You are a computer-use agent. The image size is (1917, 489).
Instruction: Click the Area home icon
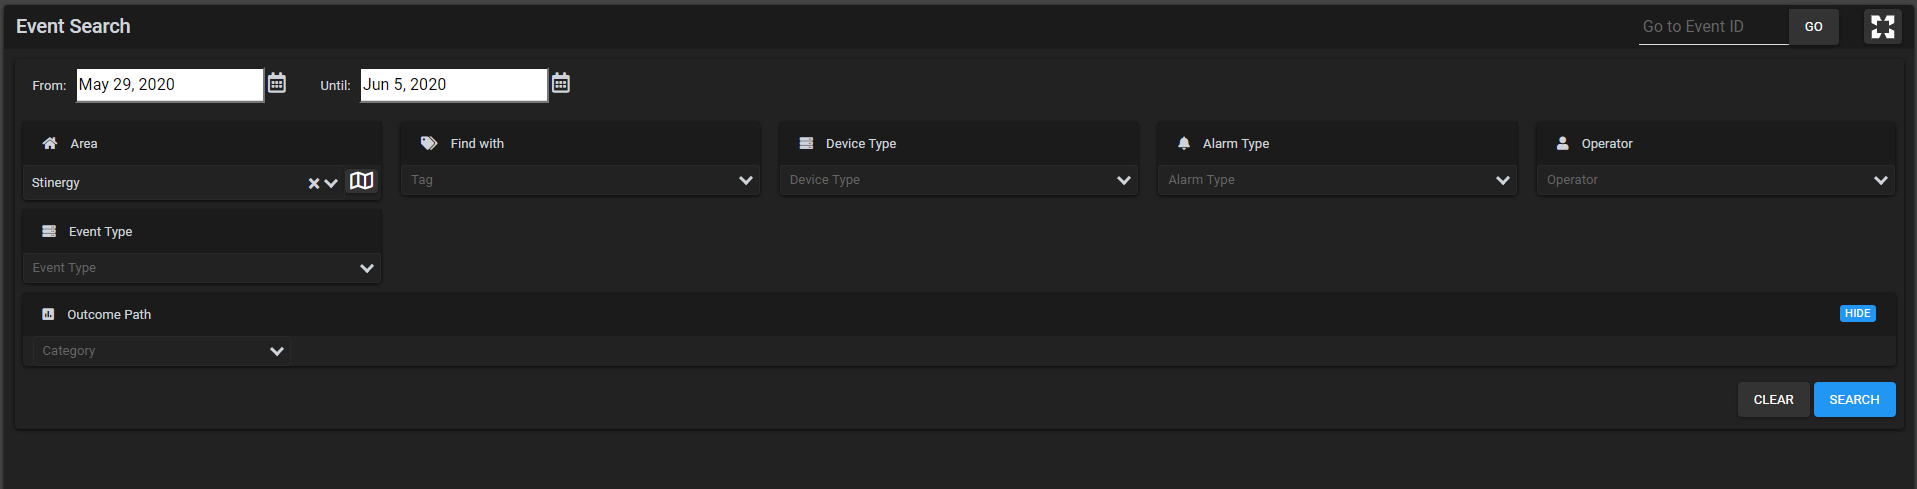click(x=49, y=143)
